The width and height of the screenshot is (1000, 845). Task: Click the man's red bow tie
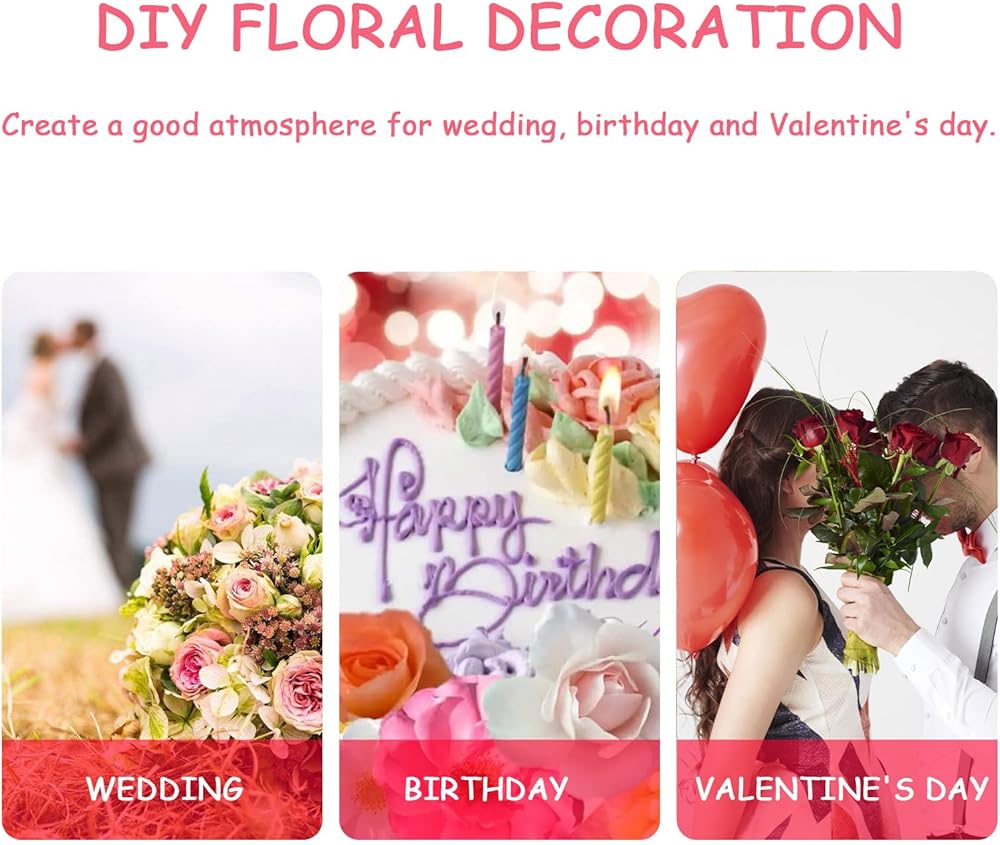coord(972,542)
